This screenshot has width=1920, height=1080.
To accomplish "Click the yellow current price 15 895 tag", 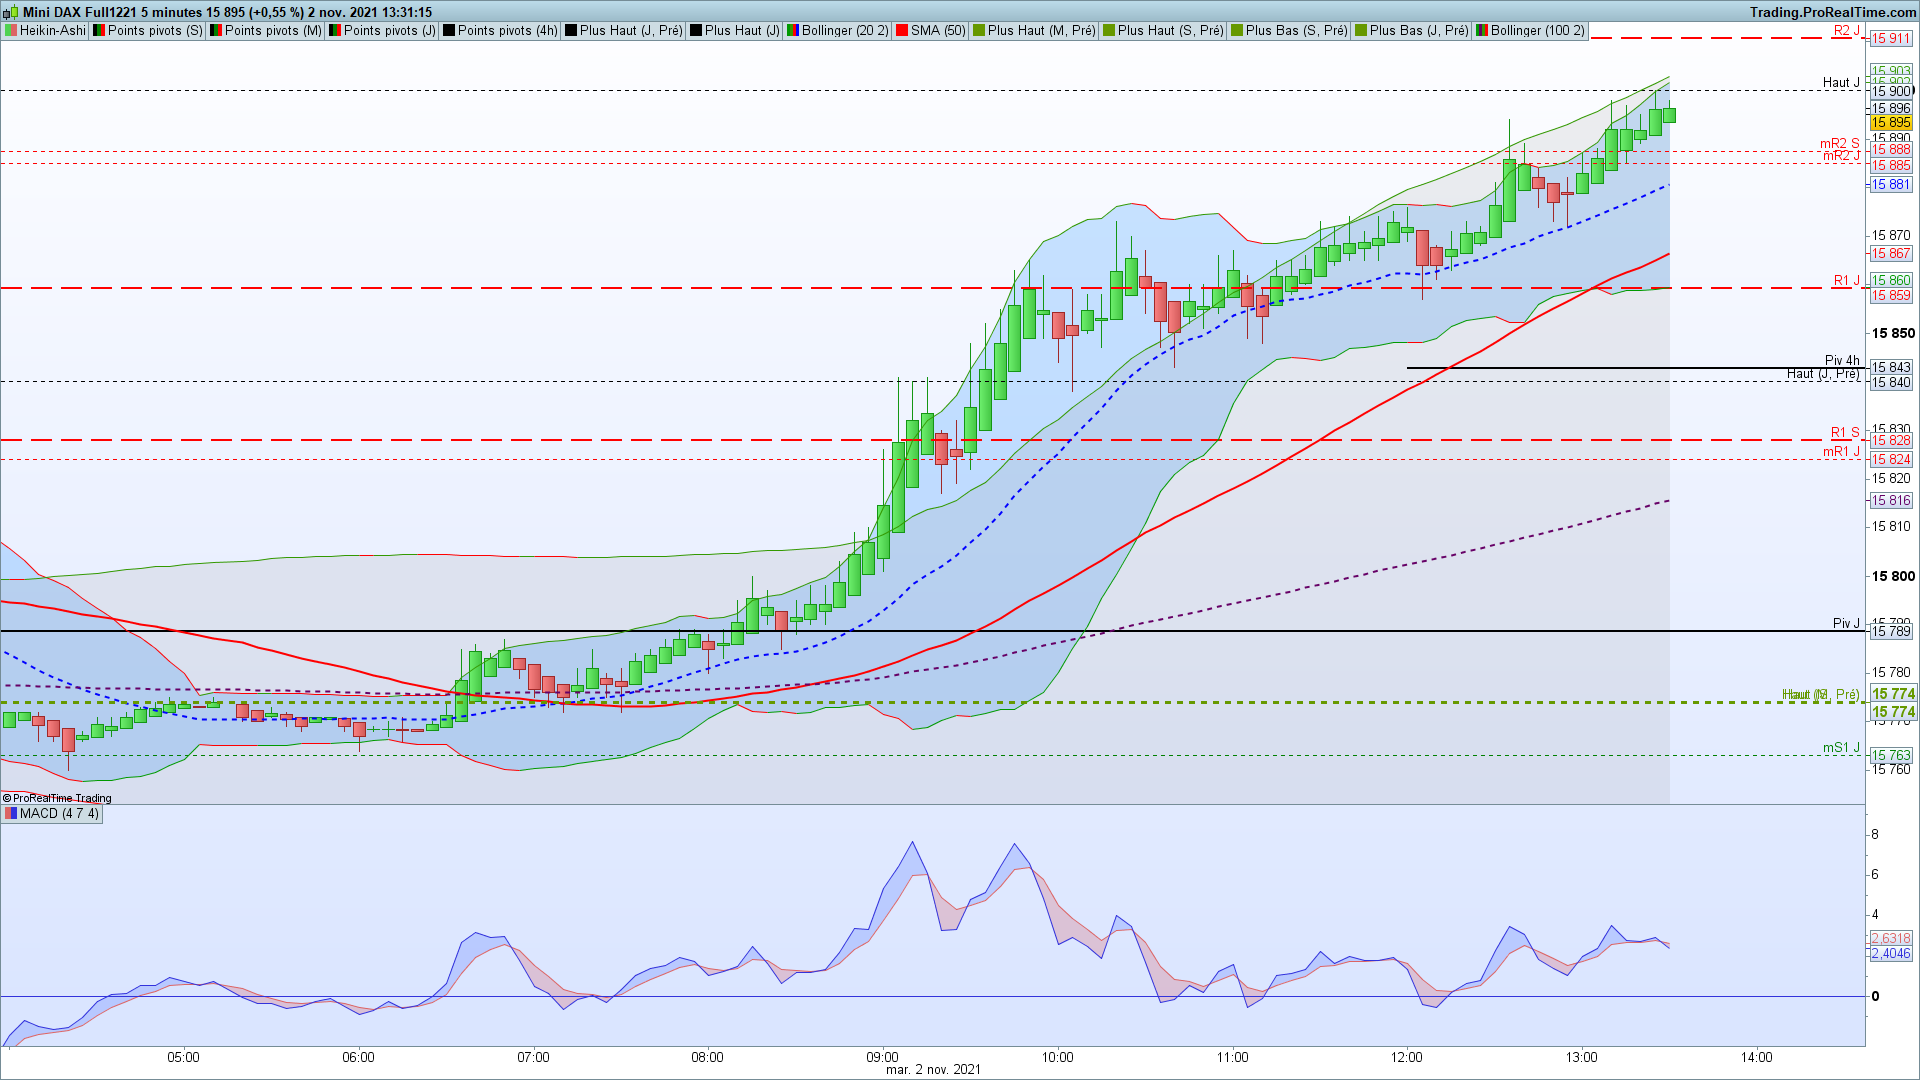I will 1890,123.
